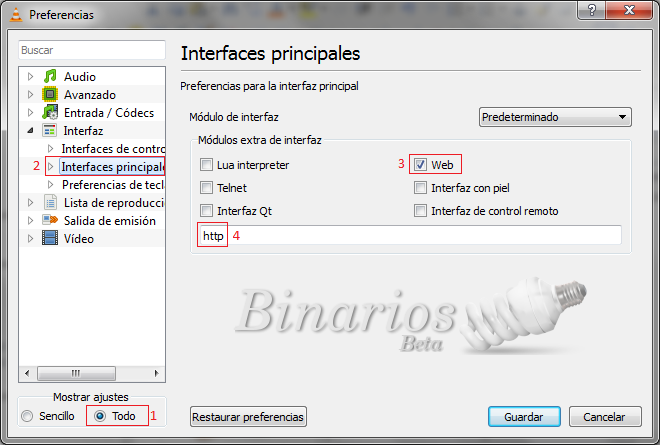Click the Avanzado gears icon
This screenshot has height=445, width=660.
pyautogui.click(x=49, y=95)
